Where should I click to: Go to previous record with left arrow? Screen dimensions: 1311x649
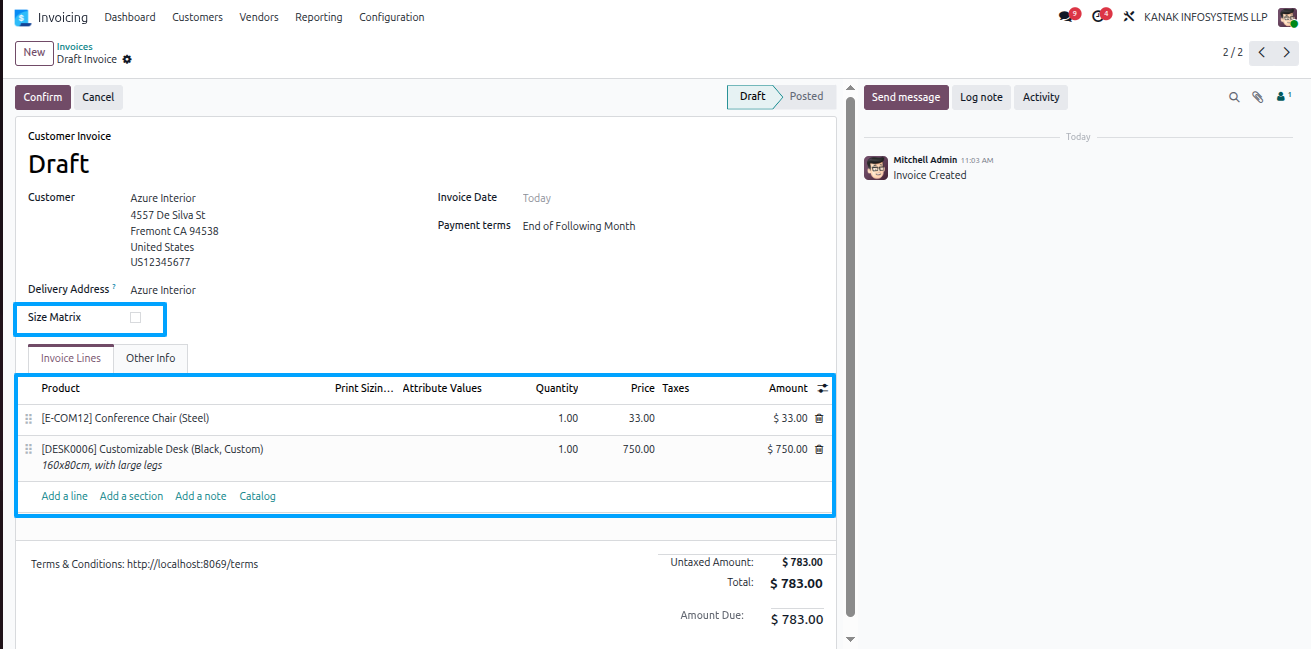(x=1262, y=52)
